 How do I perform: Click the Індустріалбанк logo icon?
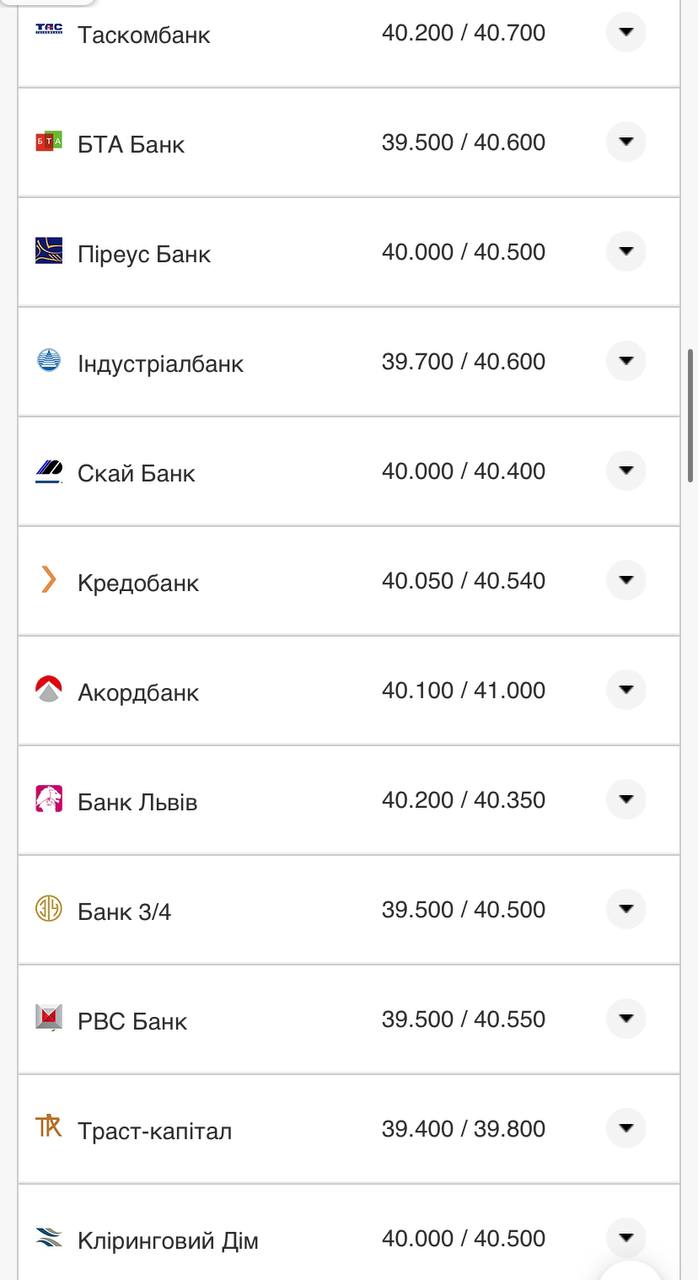point(49,360)
